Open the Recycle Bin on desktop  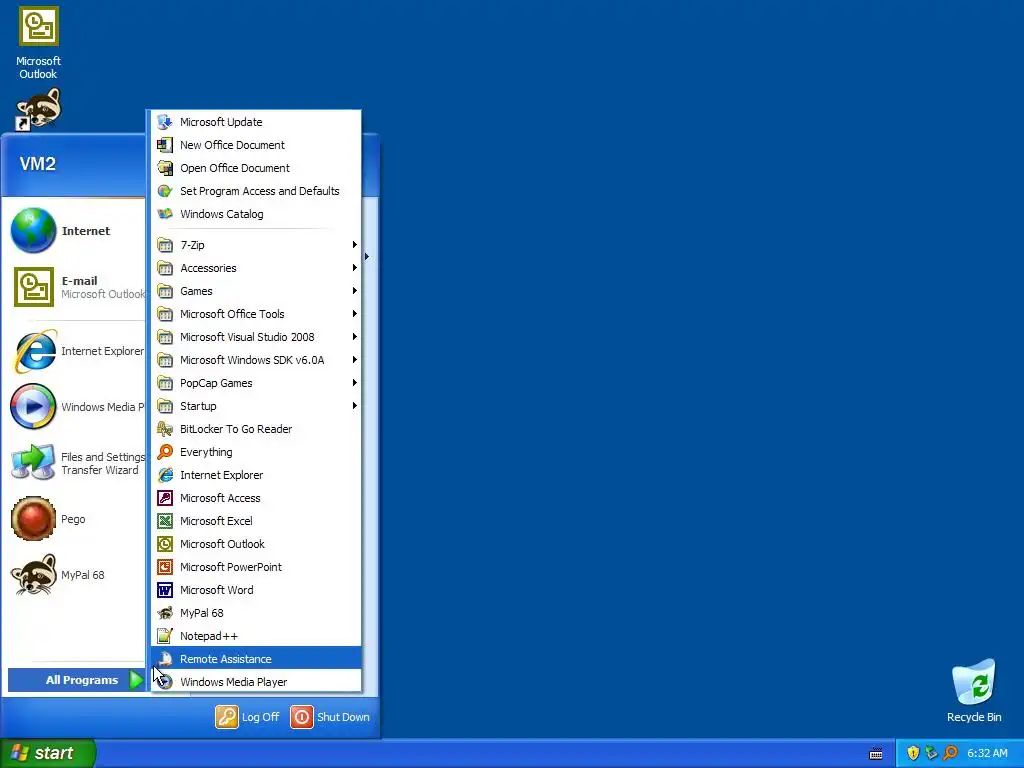coord(974,691)
